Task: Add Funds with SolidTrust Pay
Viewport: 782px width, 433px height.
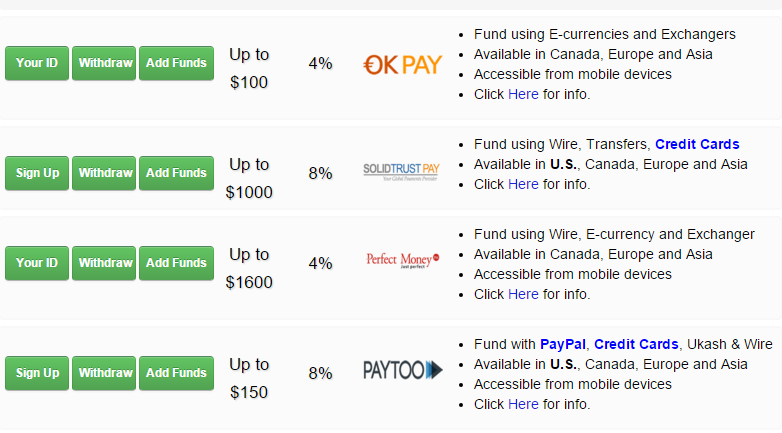Action: point(176,173)
